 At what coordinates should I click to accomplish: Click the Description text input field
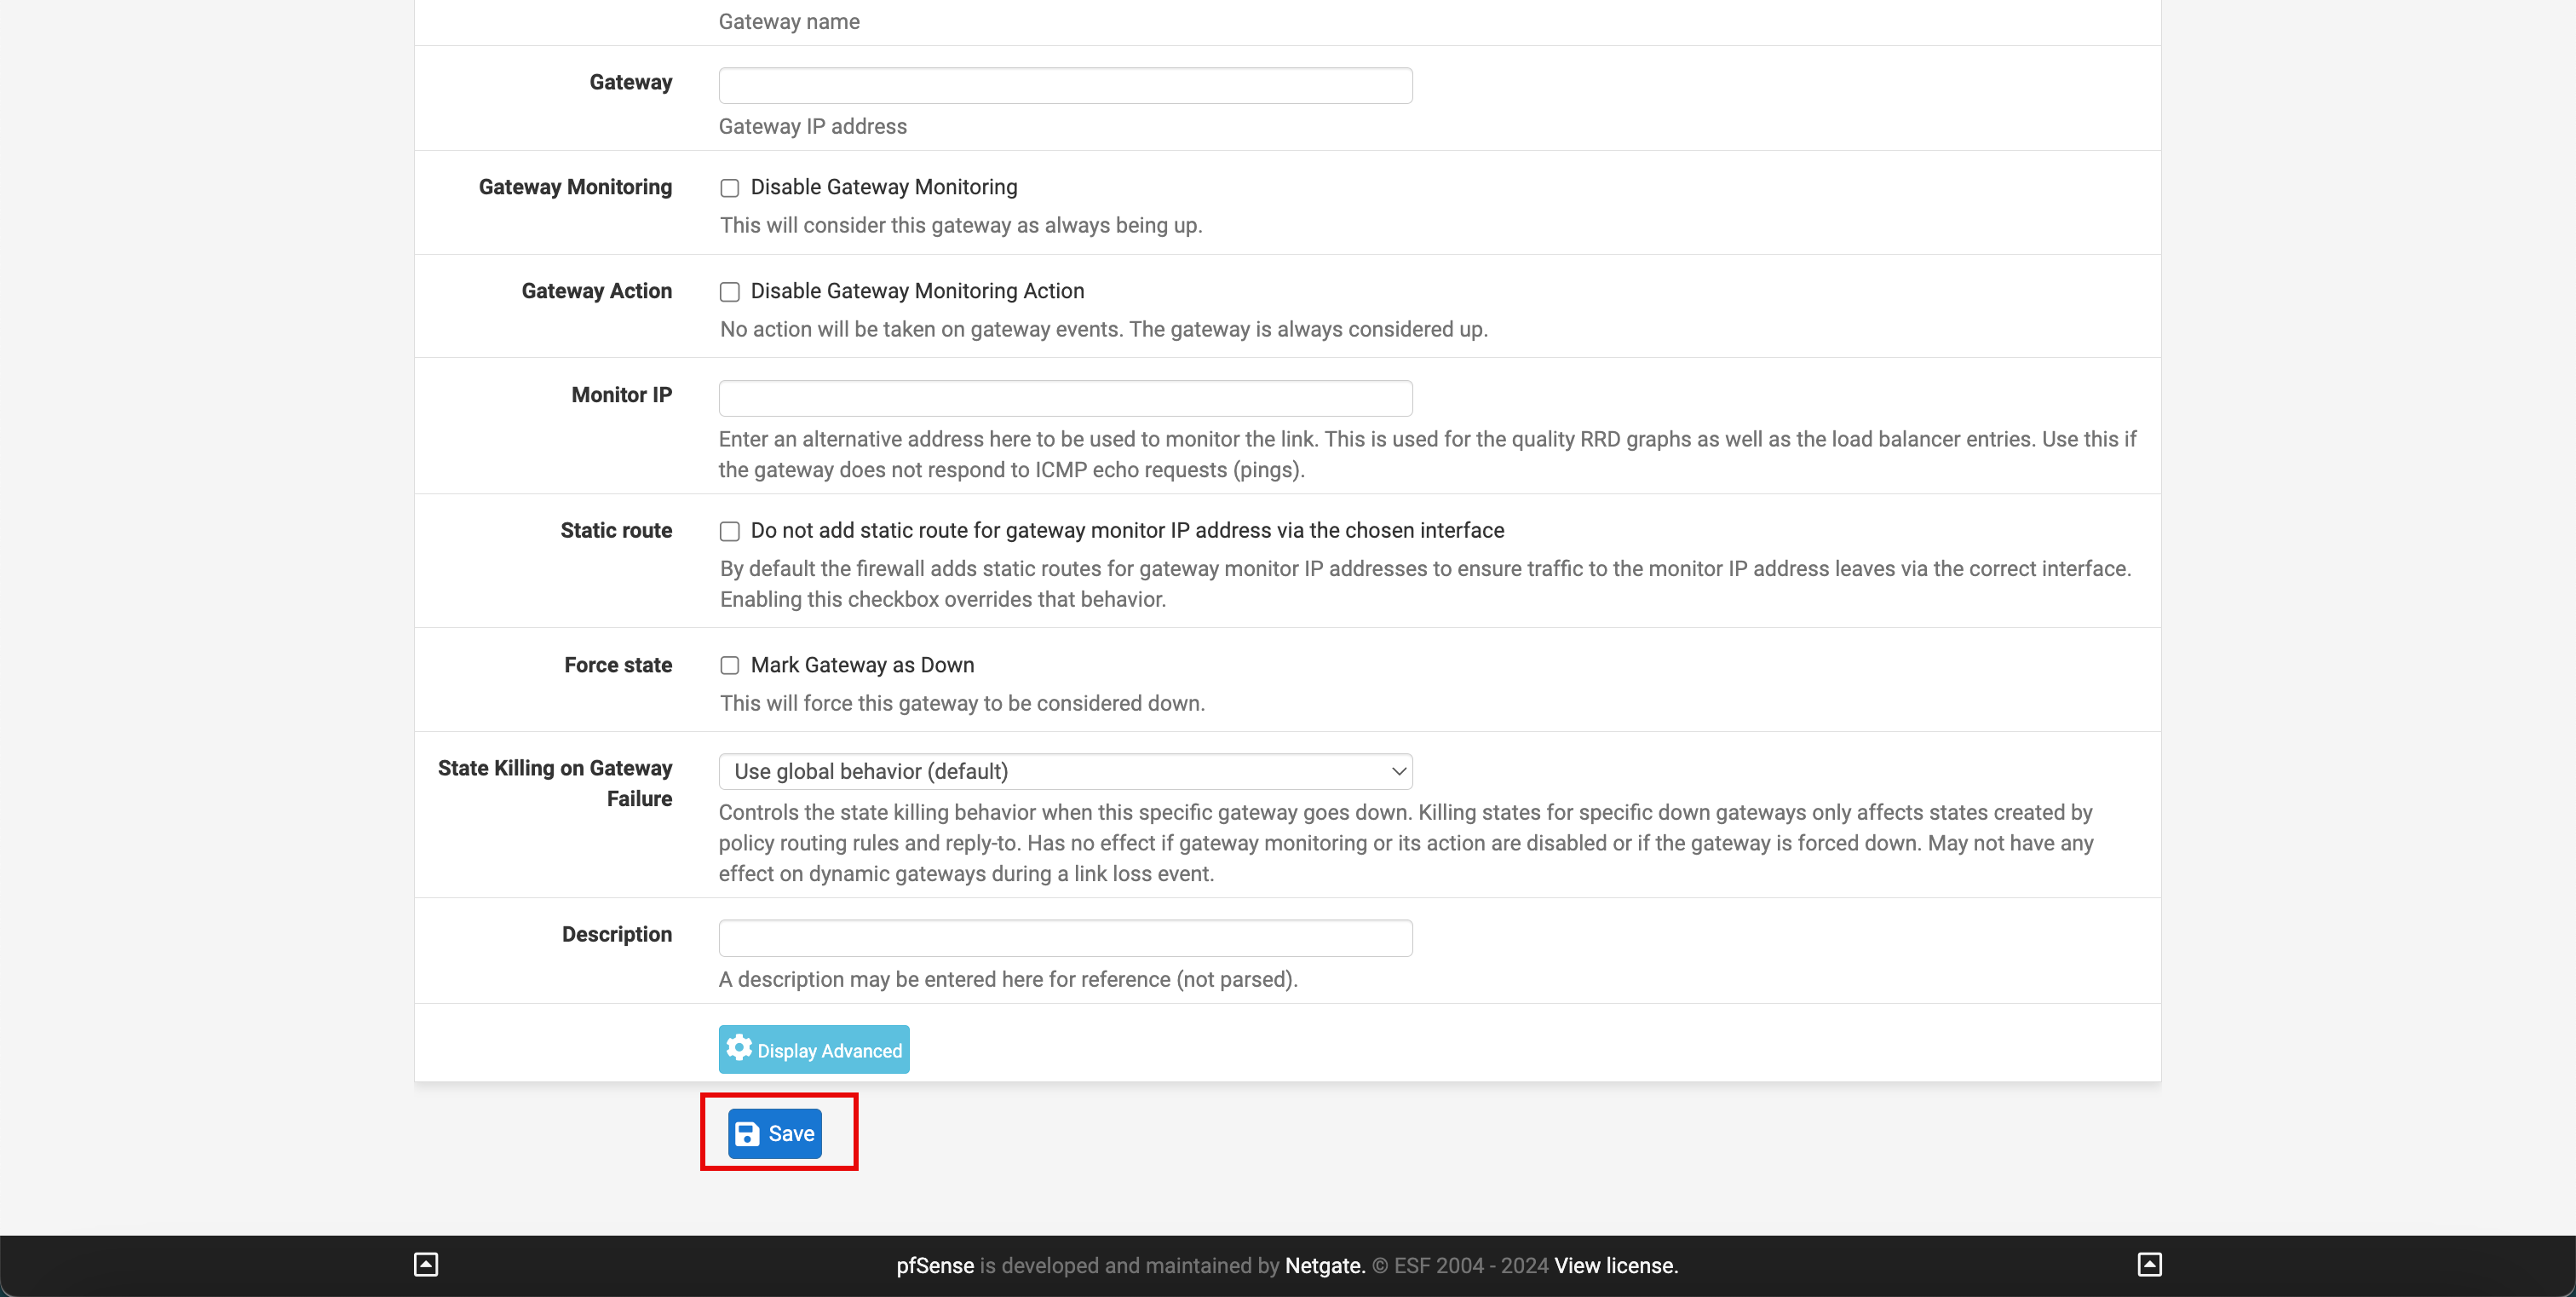pos(1067,937)
